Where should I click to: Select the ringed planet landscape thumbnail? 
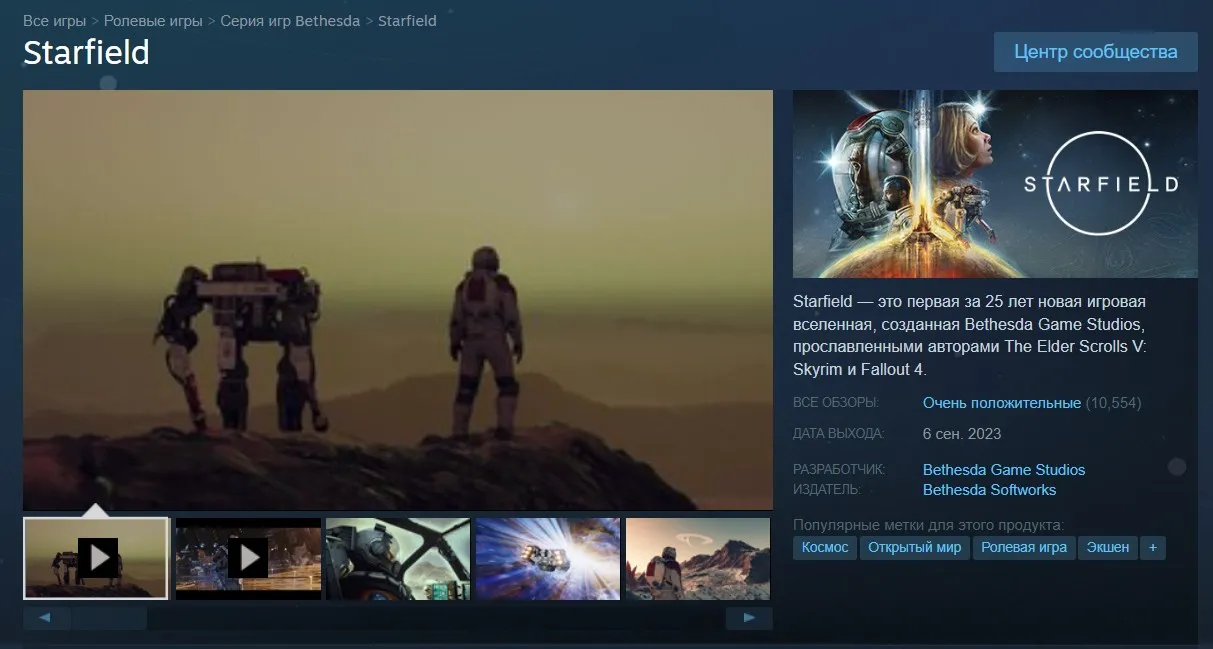pos(698,558)
